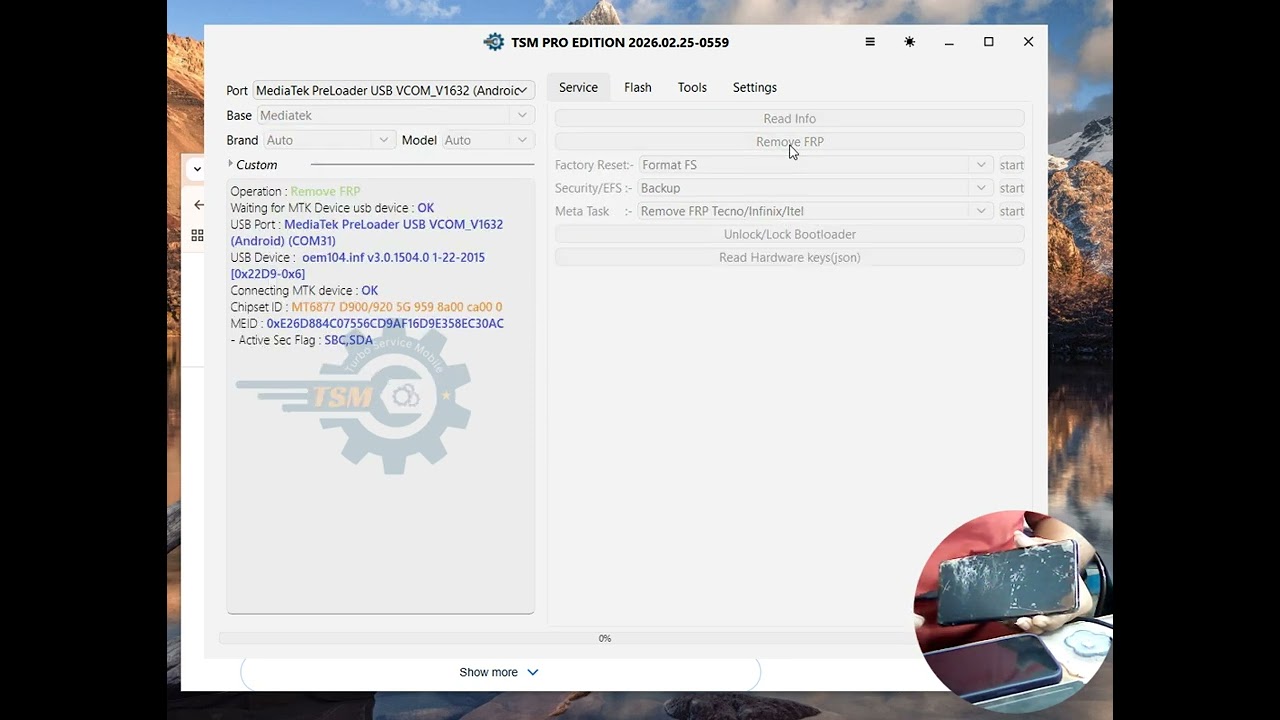Expand the Custom section
1280x720 pixels.
click(x=253, y=165)
